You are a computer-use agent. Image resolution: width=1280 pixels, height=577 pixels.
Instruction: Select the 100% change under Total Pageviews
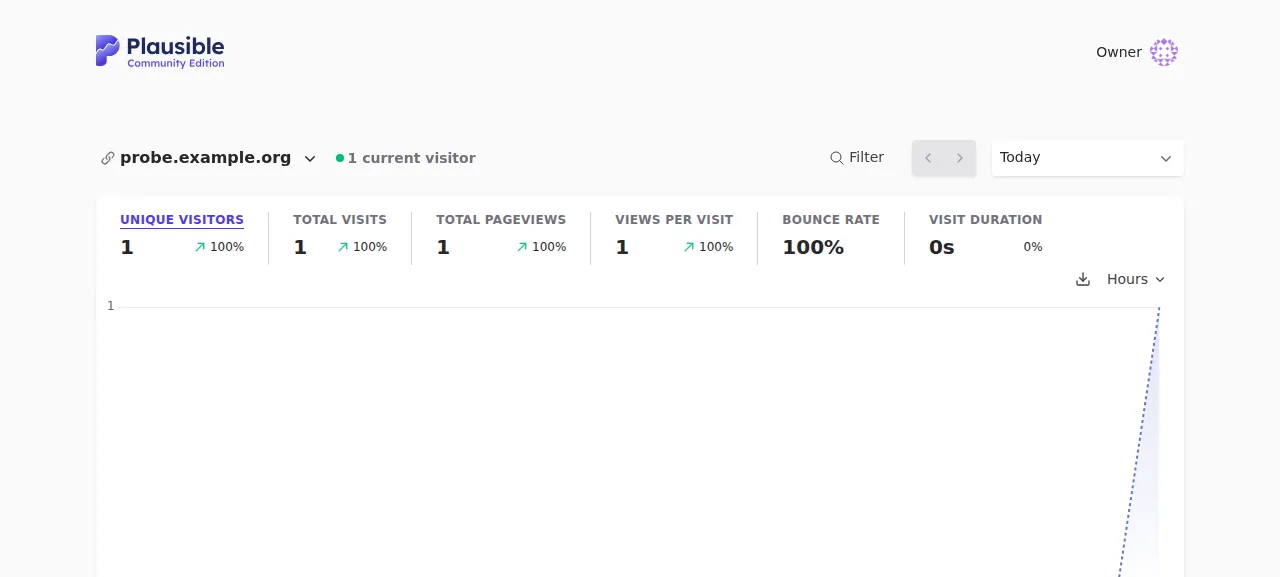pos(549,247)
